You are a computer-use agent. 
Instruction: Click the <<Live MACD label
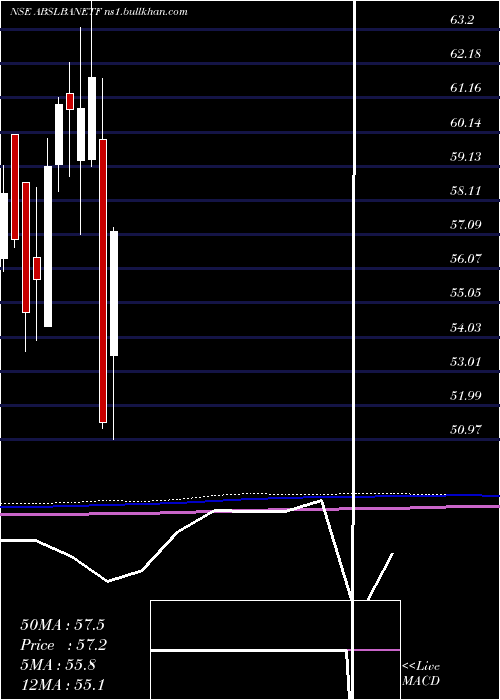[x=421, y=673]
